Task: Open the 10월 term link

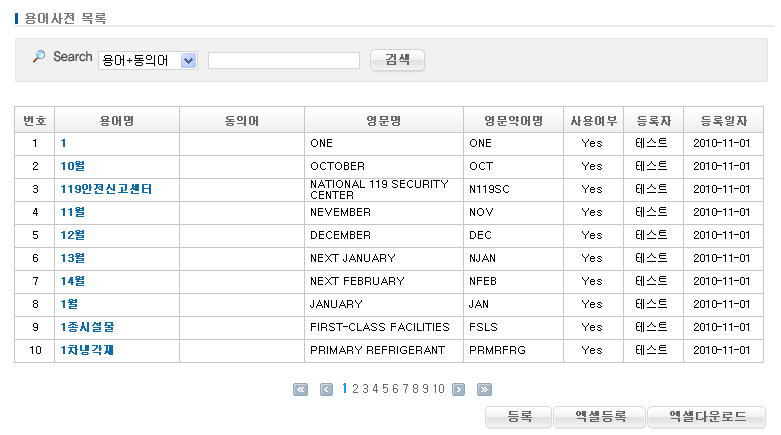Action: click(x=72, y=166)
